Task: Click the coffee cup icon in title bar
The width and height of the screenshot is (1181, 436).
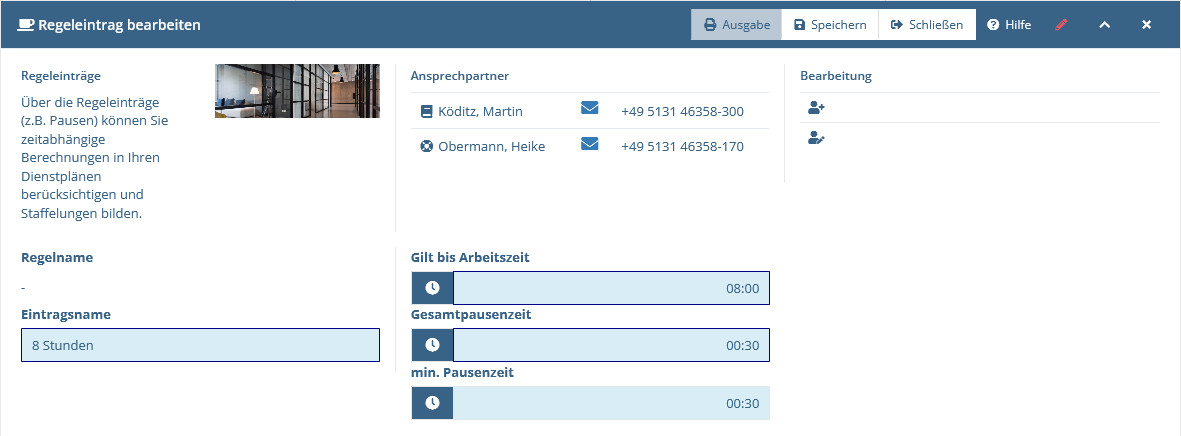Action: point(26,25)
